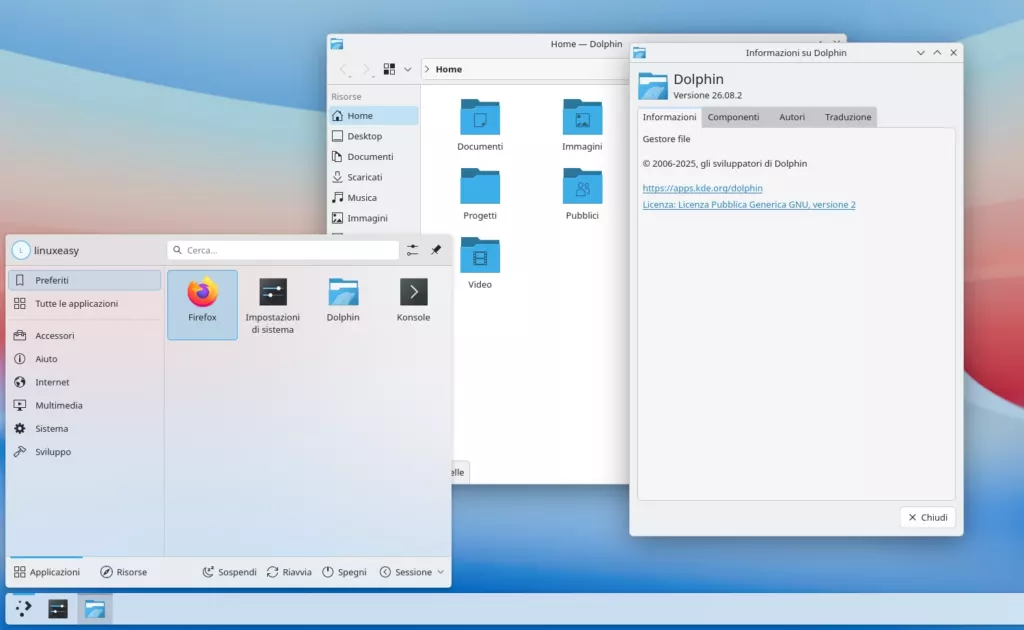The height and width of the screenshot is (630, 1024).
Task: Open the Sistema category
Action: (x=84, y=428)
